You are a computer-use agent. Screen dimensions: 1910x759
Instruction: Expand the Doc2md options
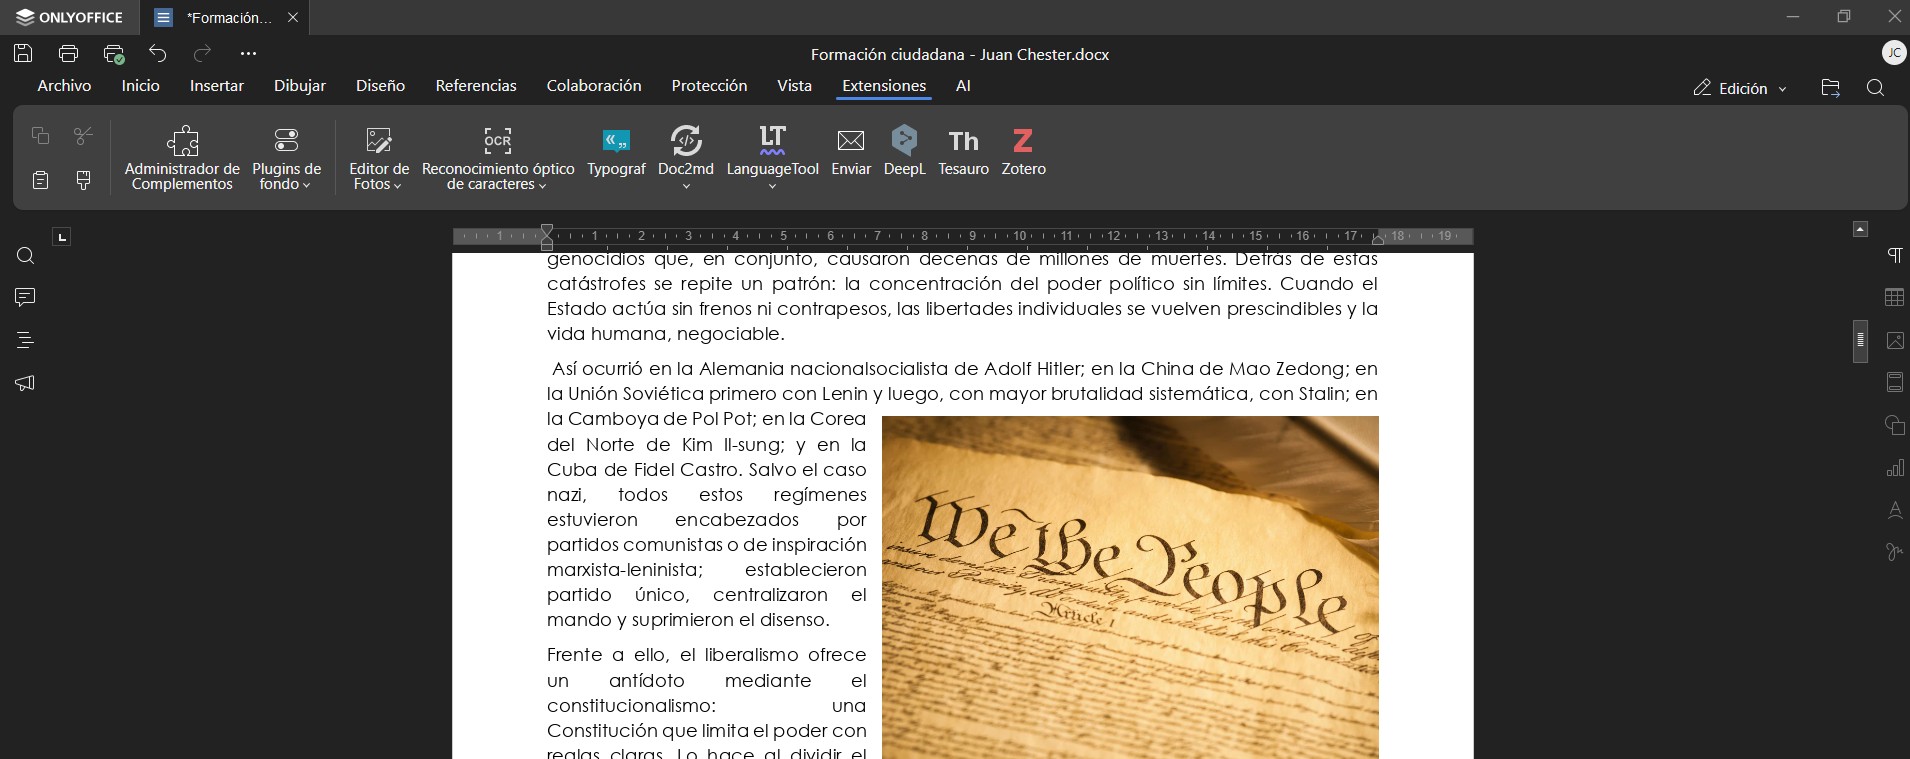tap(686, 186)
